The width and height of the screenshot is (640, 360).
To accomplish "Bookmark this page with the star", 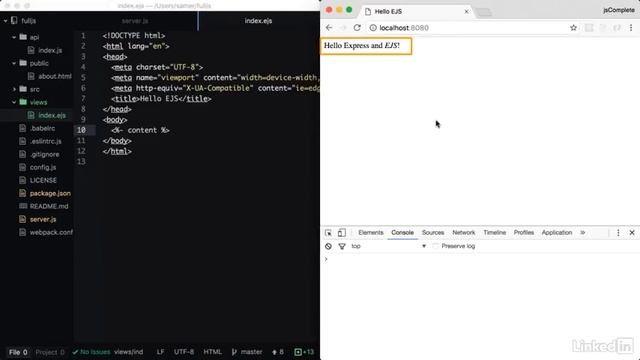I will coord(573,28).
